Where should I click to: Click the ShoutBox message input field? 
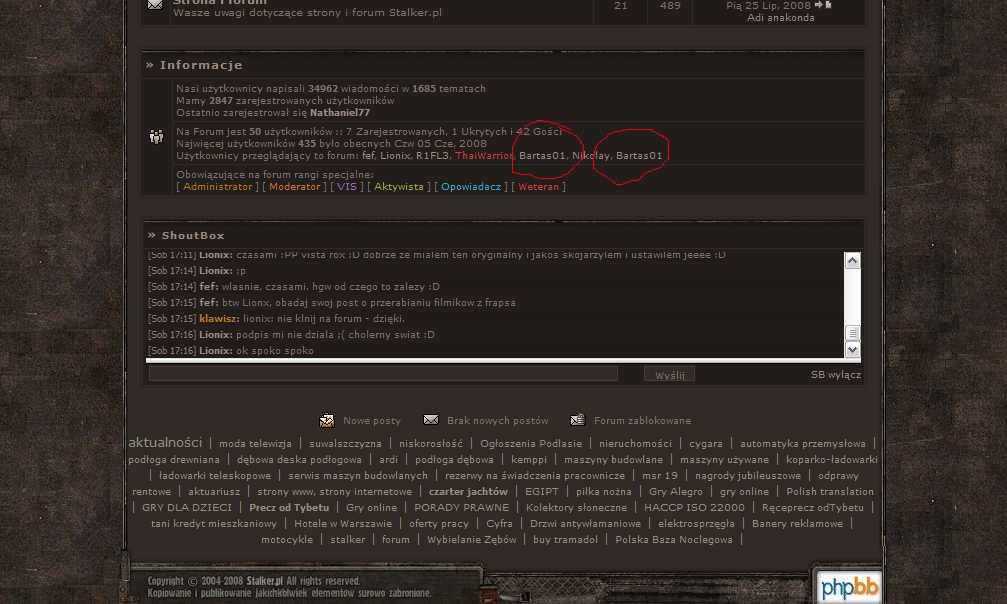[x=382, y=374]
